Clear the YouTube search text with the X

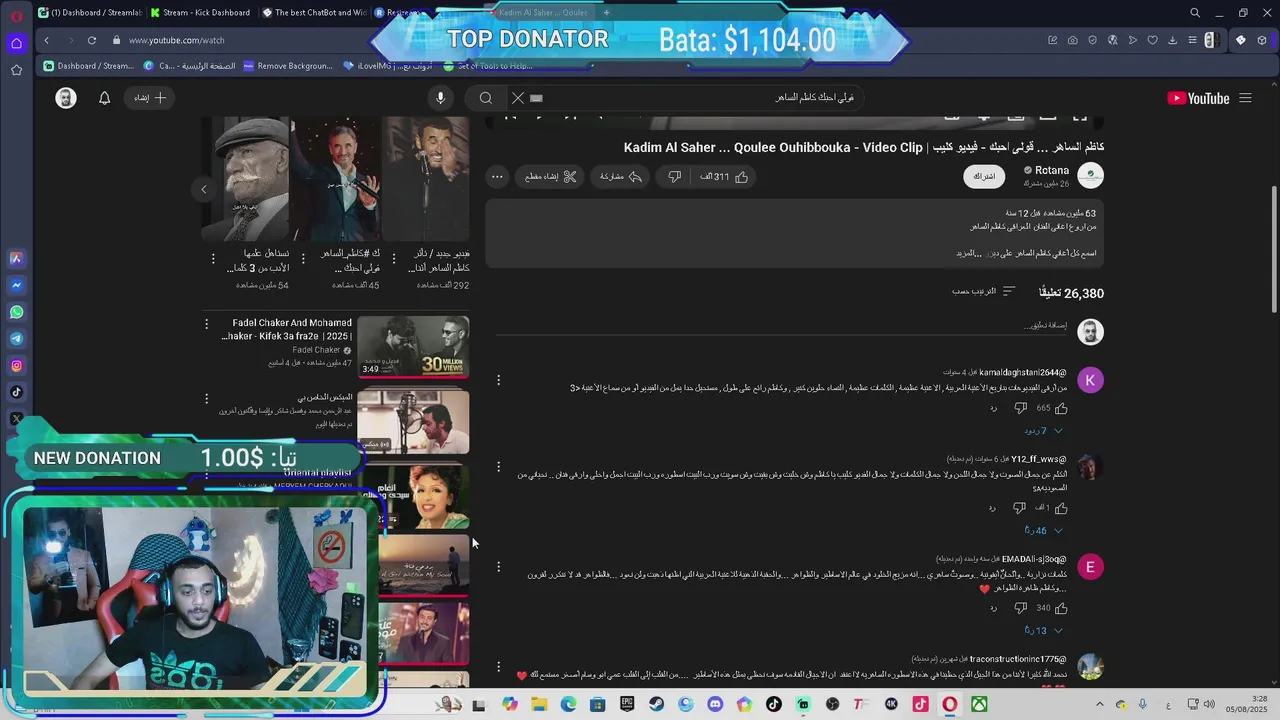518,98
